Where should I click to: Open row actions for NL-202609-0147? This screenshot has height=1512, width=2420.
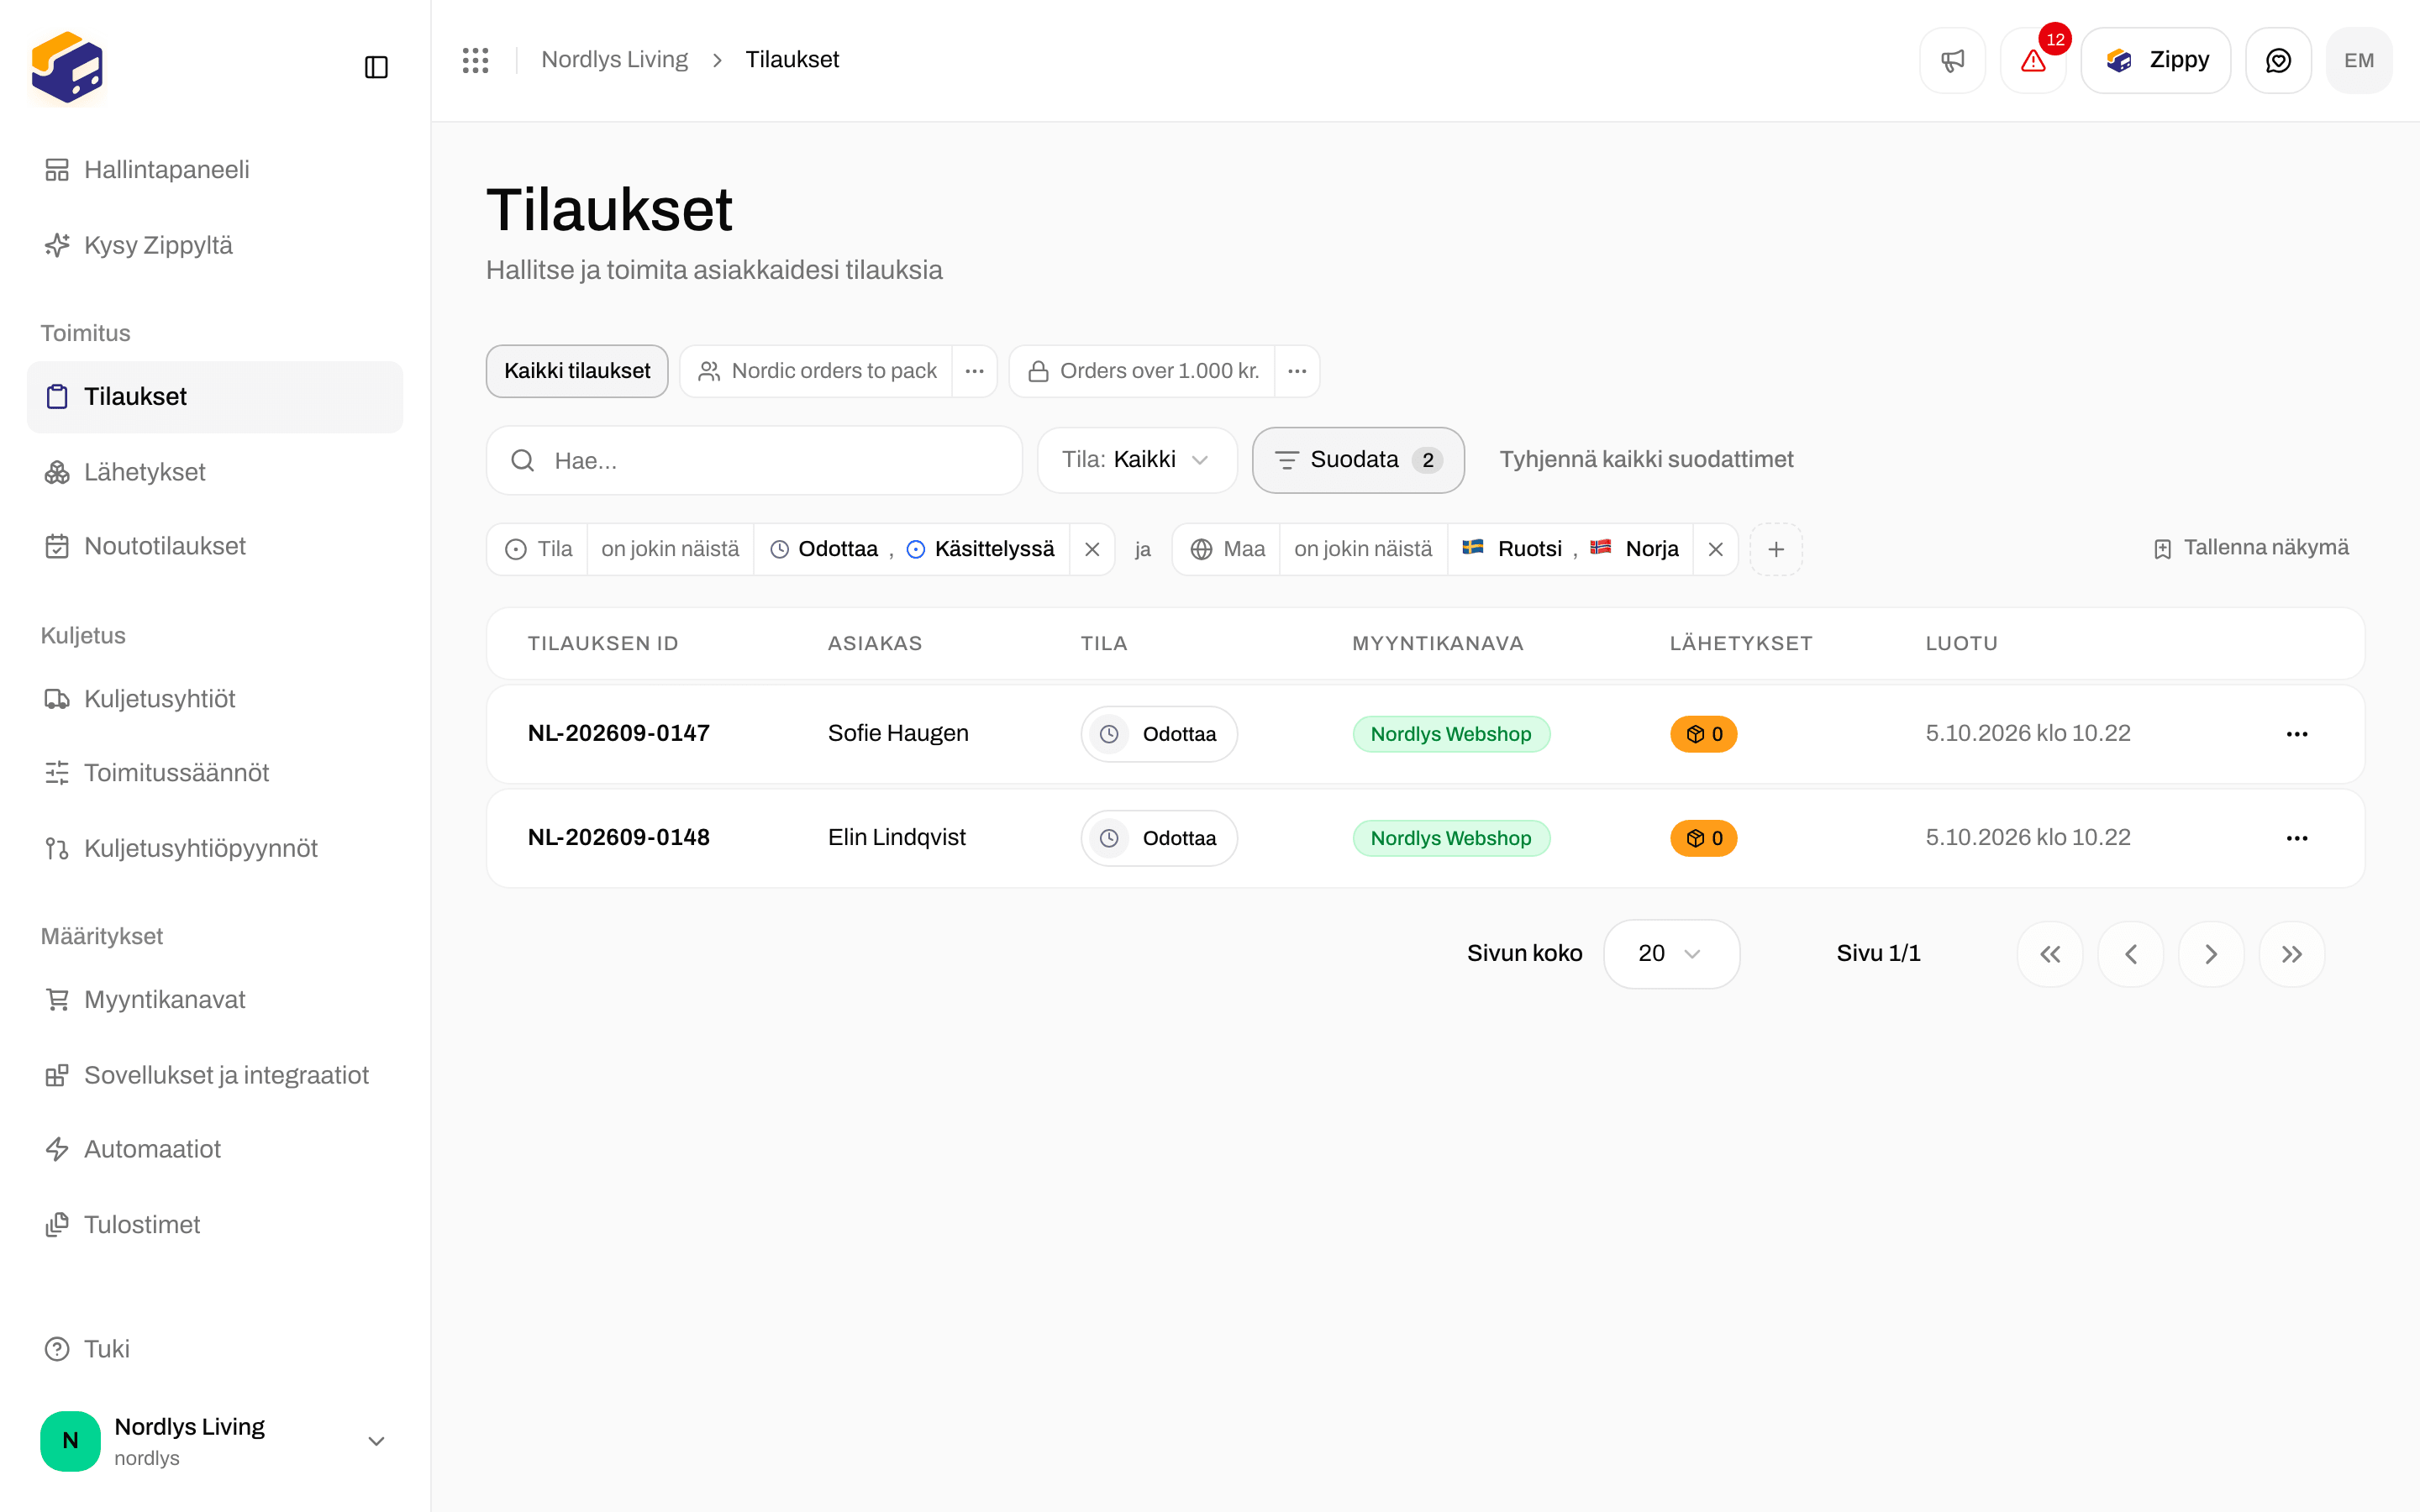(x=2297, y=734)
